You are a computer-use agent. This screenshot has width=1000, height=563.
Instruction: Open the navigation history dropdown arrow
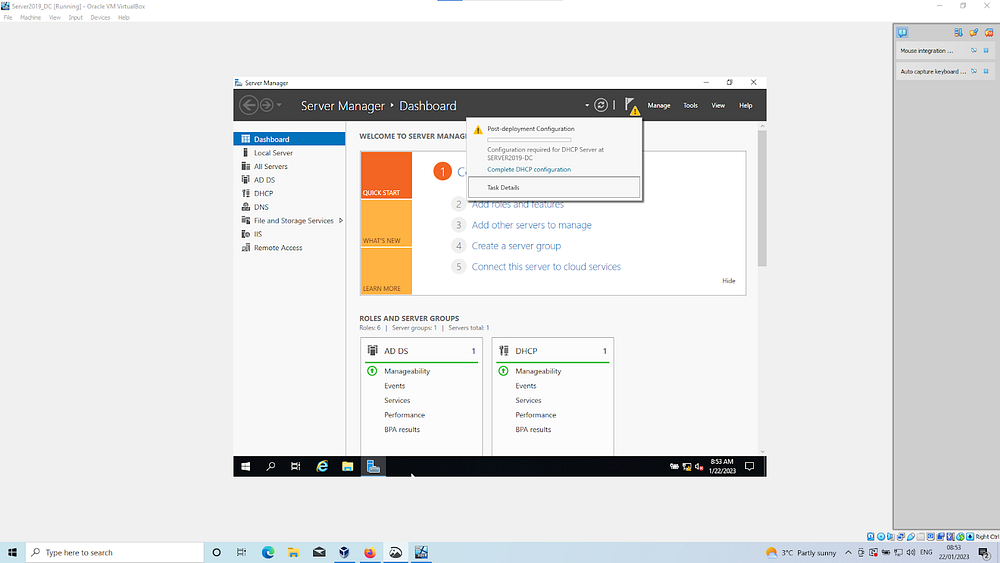click(x=279, y=105)
